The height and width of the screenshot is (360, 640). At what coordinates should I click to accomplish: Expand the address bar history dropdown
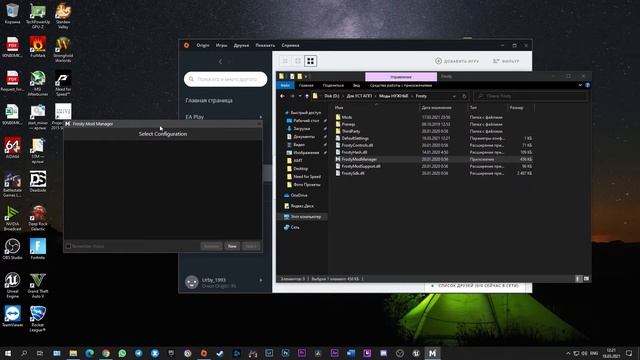454,96
